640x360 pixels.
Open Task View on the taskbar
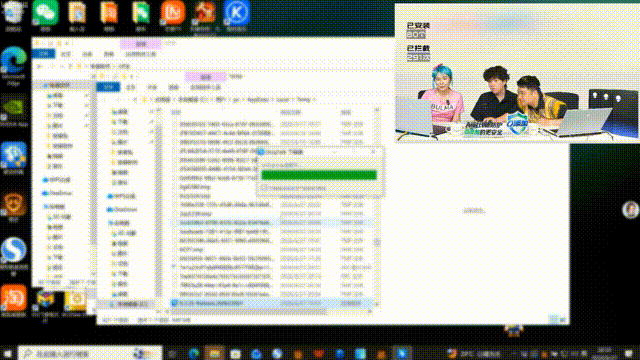click(x=172, y=353)
